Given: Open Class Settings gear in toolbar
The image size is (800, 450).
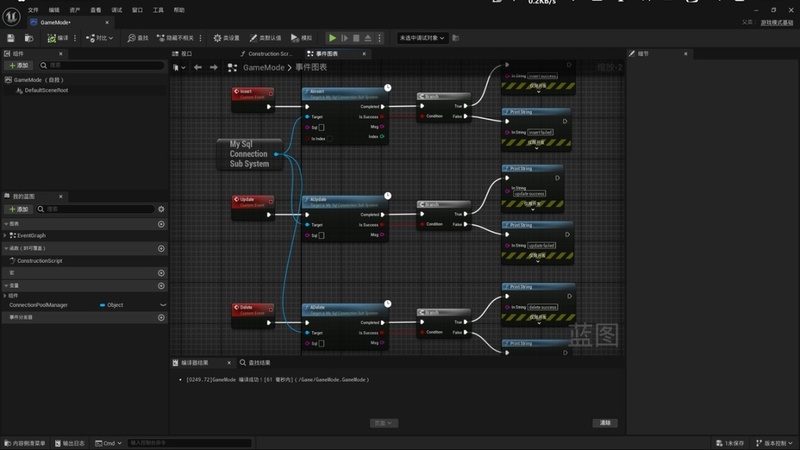Looking at the screenshot, I should [x=227, y=38].
